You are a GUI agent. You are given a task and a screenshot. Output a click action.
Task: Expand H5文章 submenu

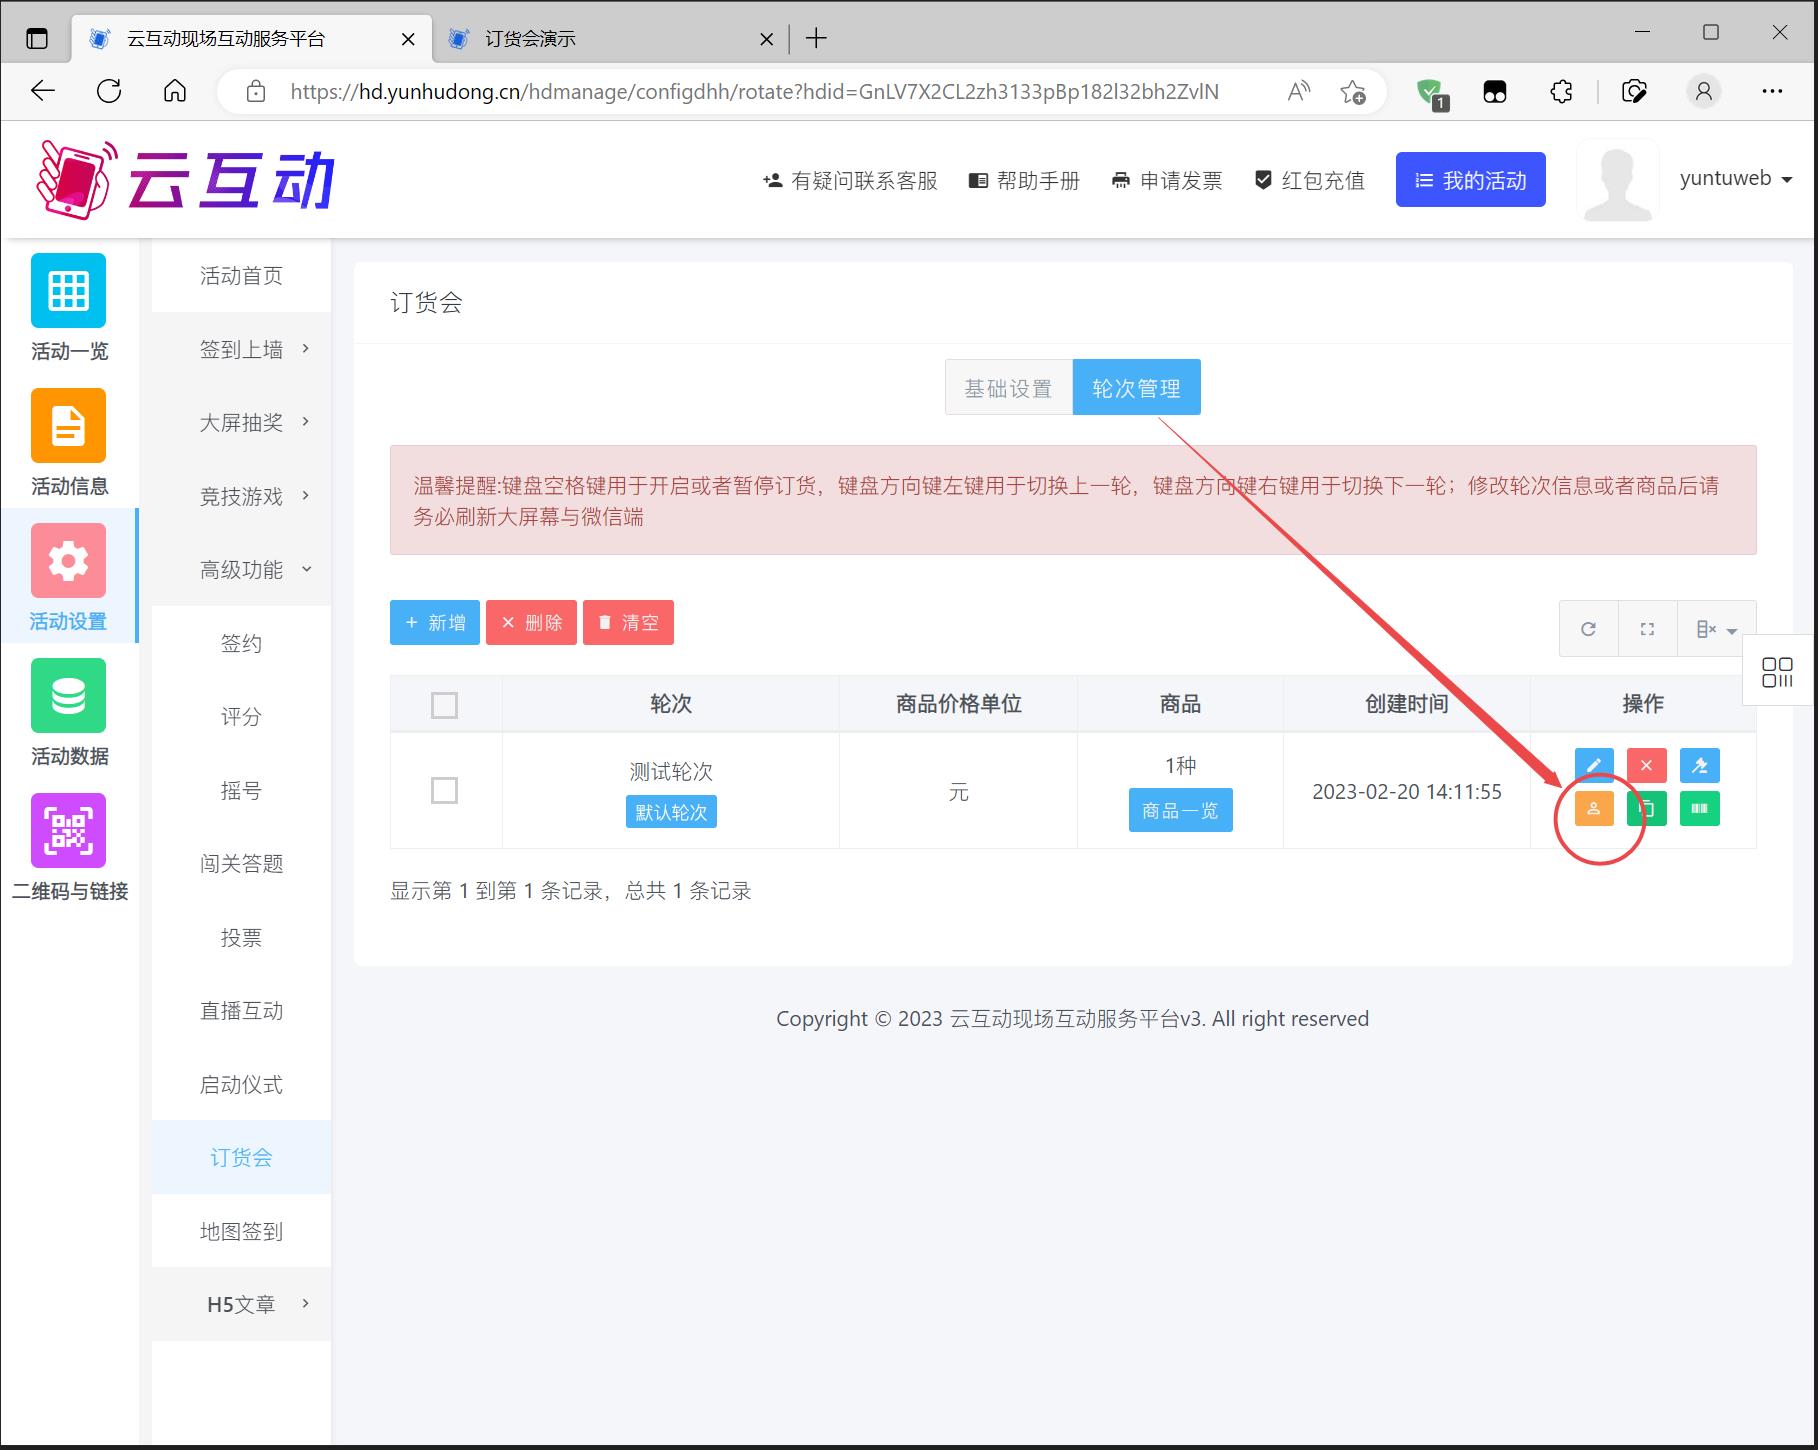[241, 1304]
